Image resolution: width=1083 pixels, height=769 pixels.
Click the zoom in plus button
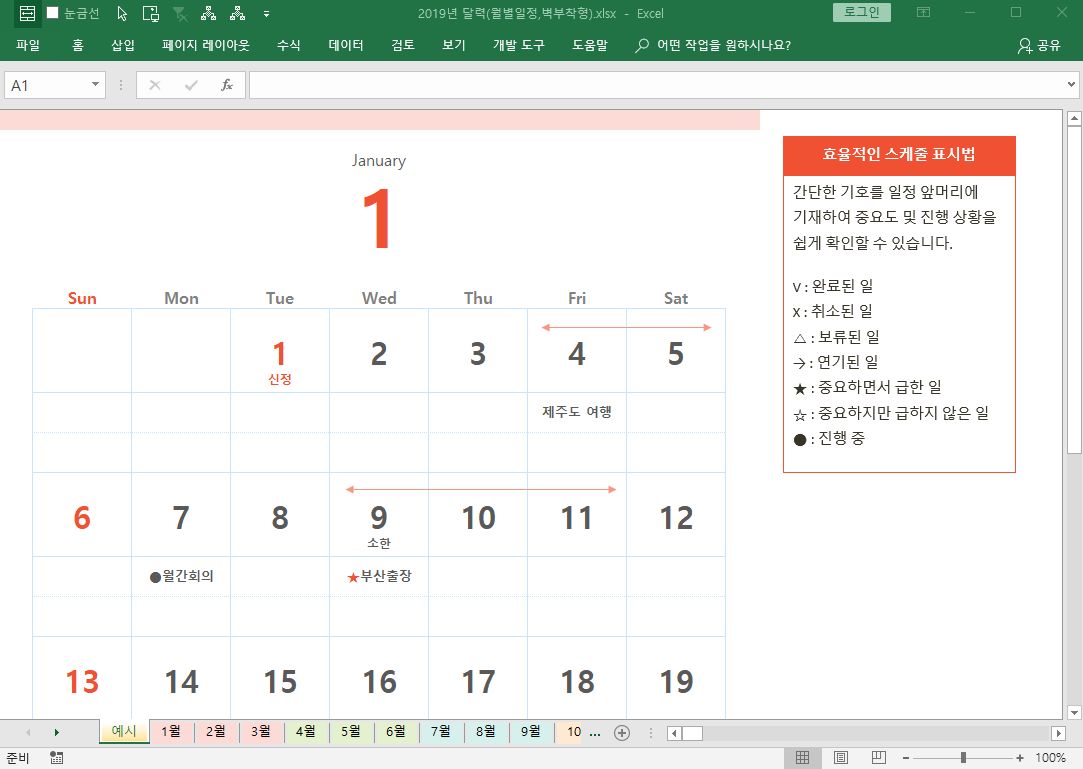(1019, 758)
